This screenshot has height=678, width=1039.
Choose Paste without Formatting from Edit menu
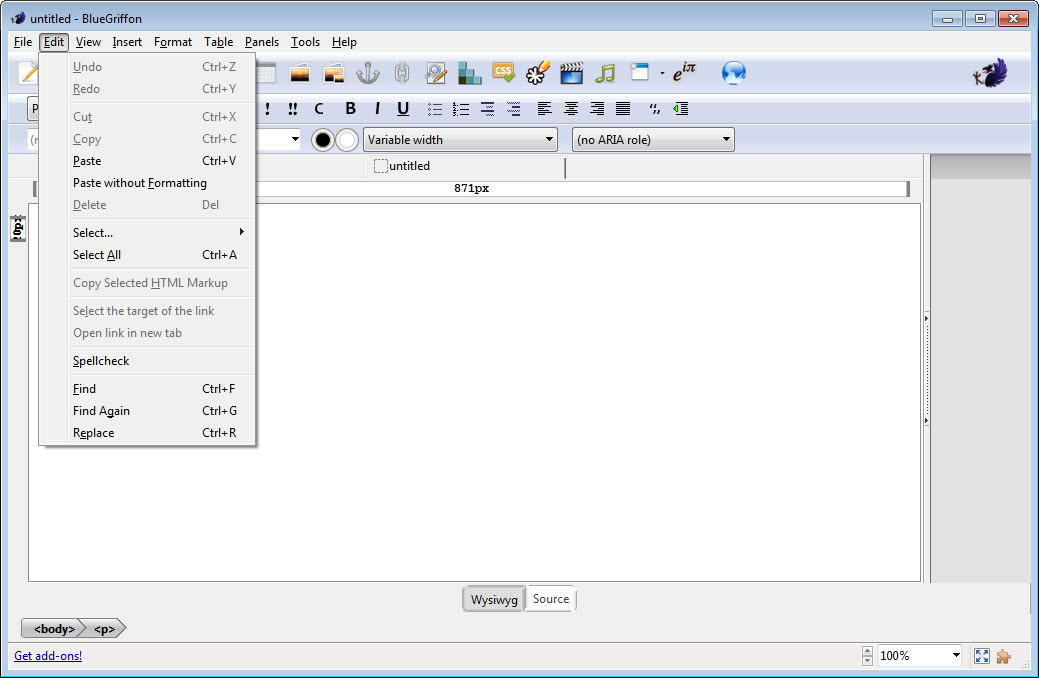(140, 183)
